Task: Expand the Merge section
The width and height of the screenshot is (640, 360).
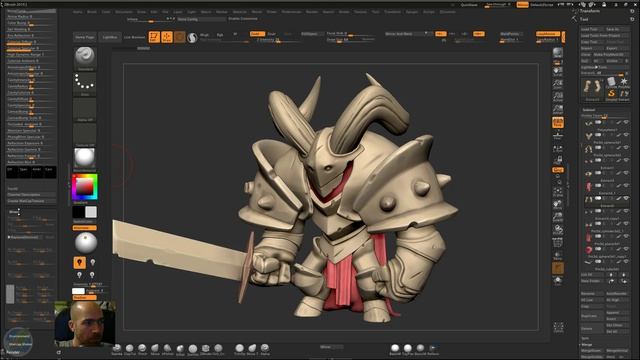Action: tap(587, 344)
